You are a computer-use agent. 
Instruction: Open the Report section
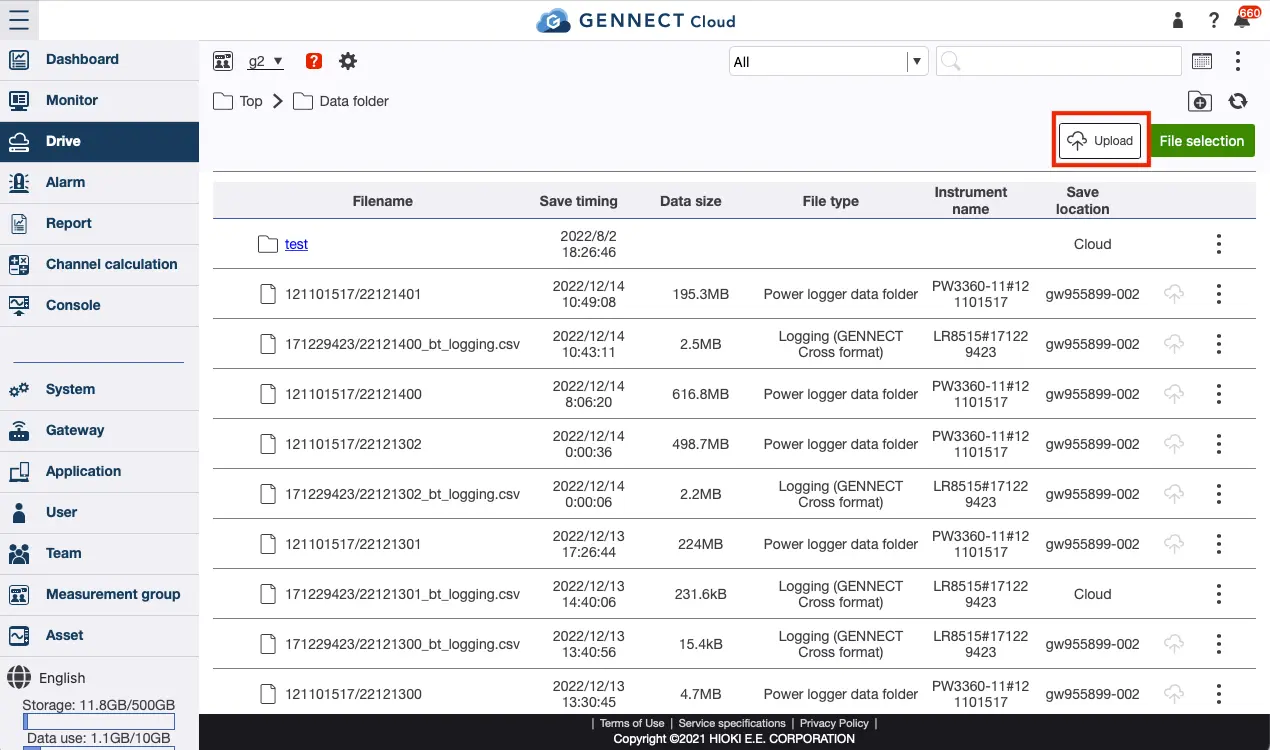coord(100,223)
